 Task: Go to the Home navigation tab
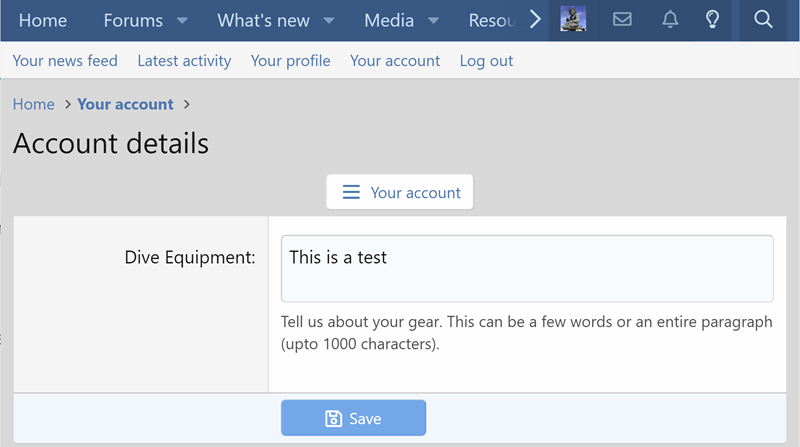tap(43, 20)
